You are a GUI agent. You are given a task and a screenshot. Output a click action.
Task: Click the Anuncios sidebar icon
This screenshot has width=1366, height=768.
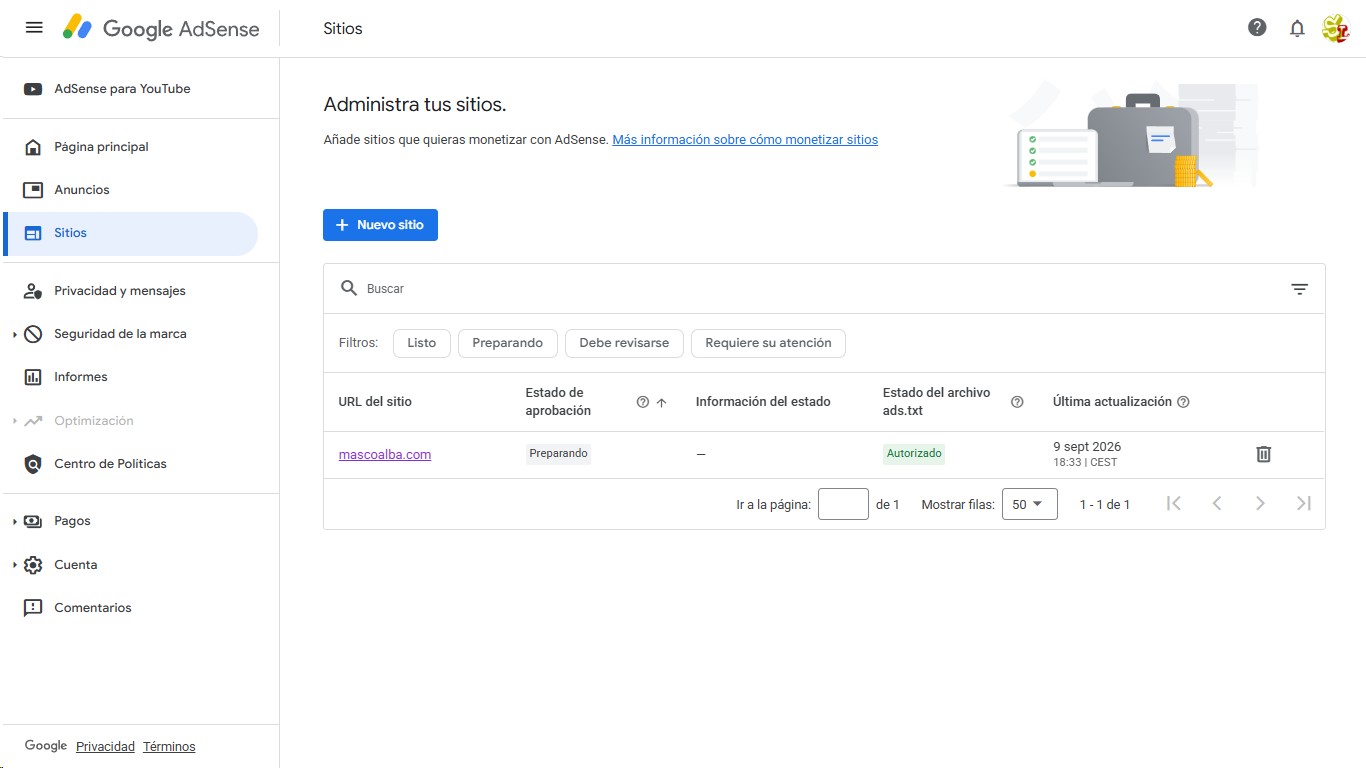pos(33,190)
